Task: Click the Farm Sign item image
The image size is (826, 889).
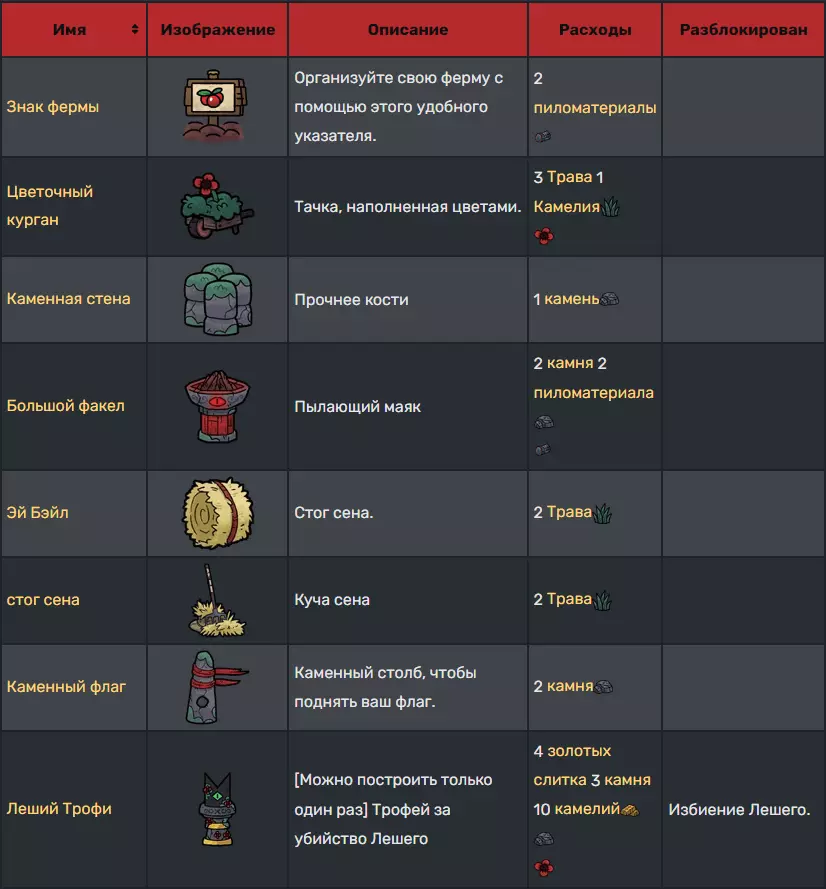Action: [217, 105]
